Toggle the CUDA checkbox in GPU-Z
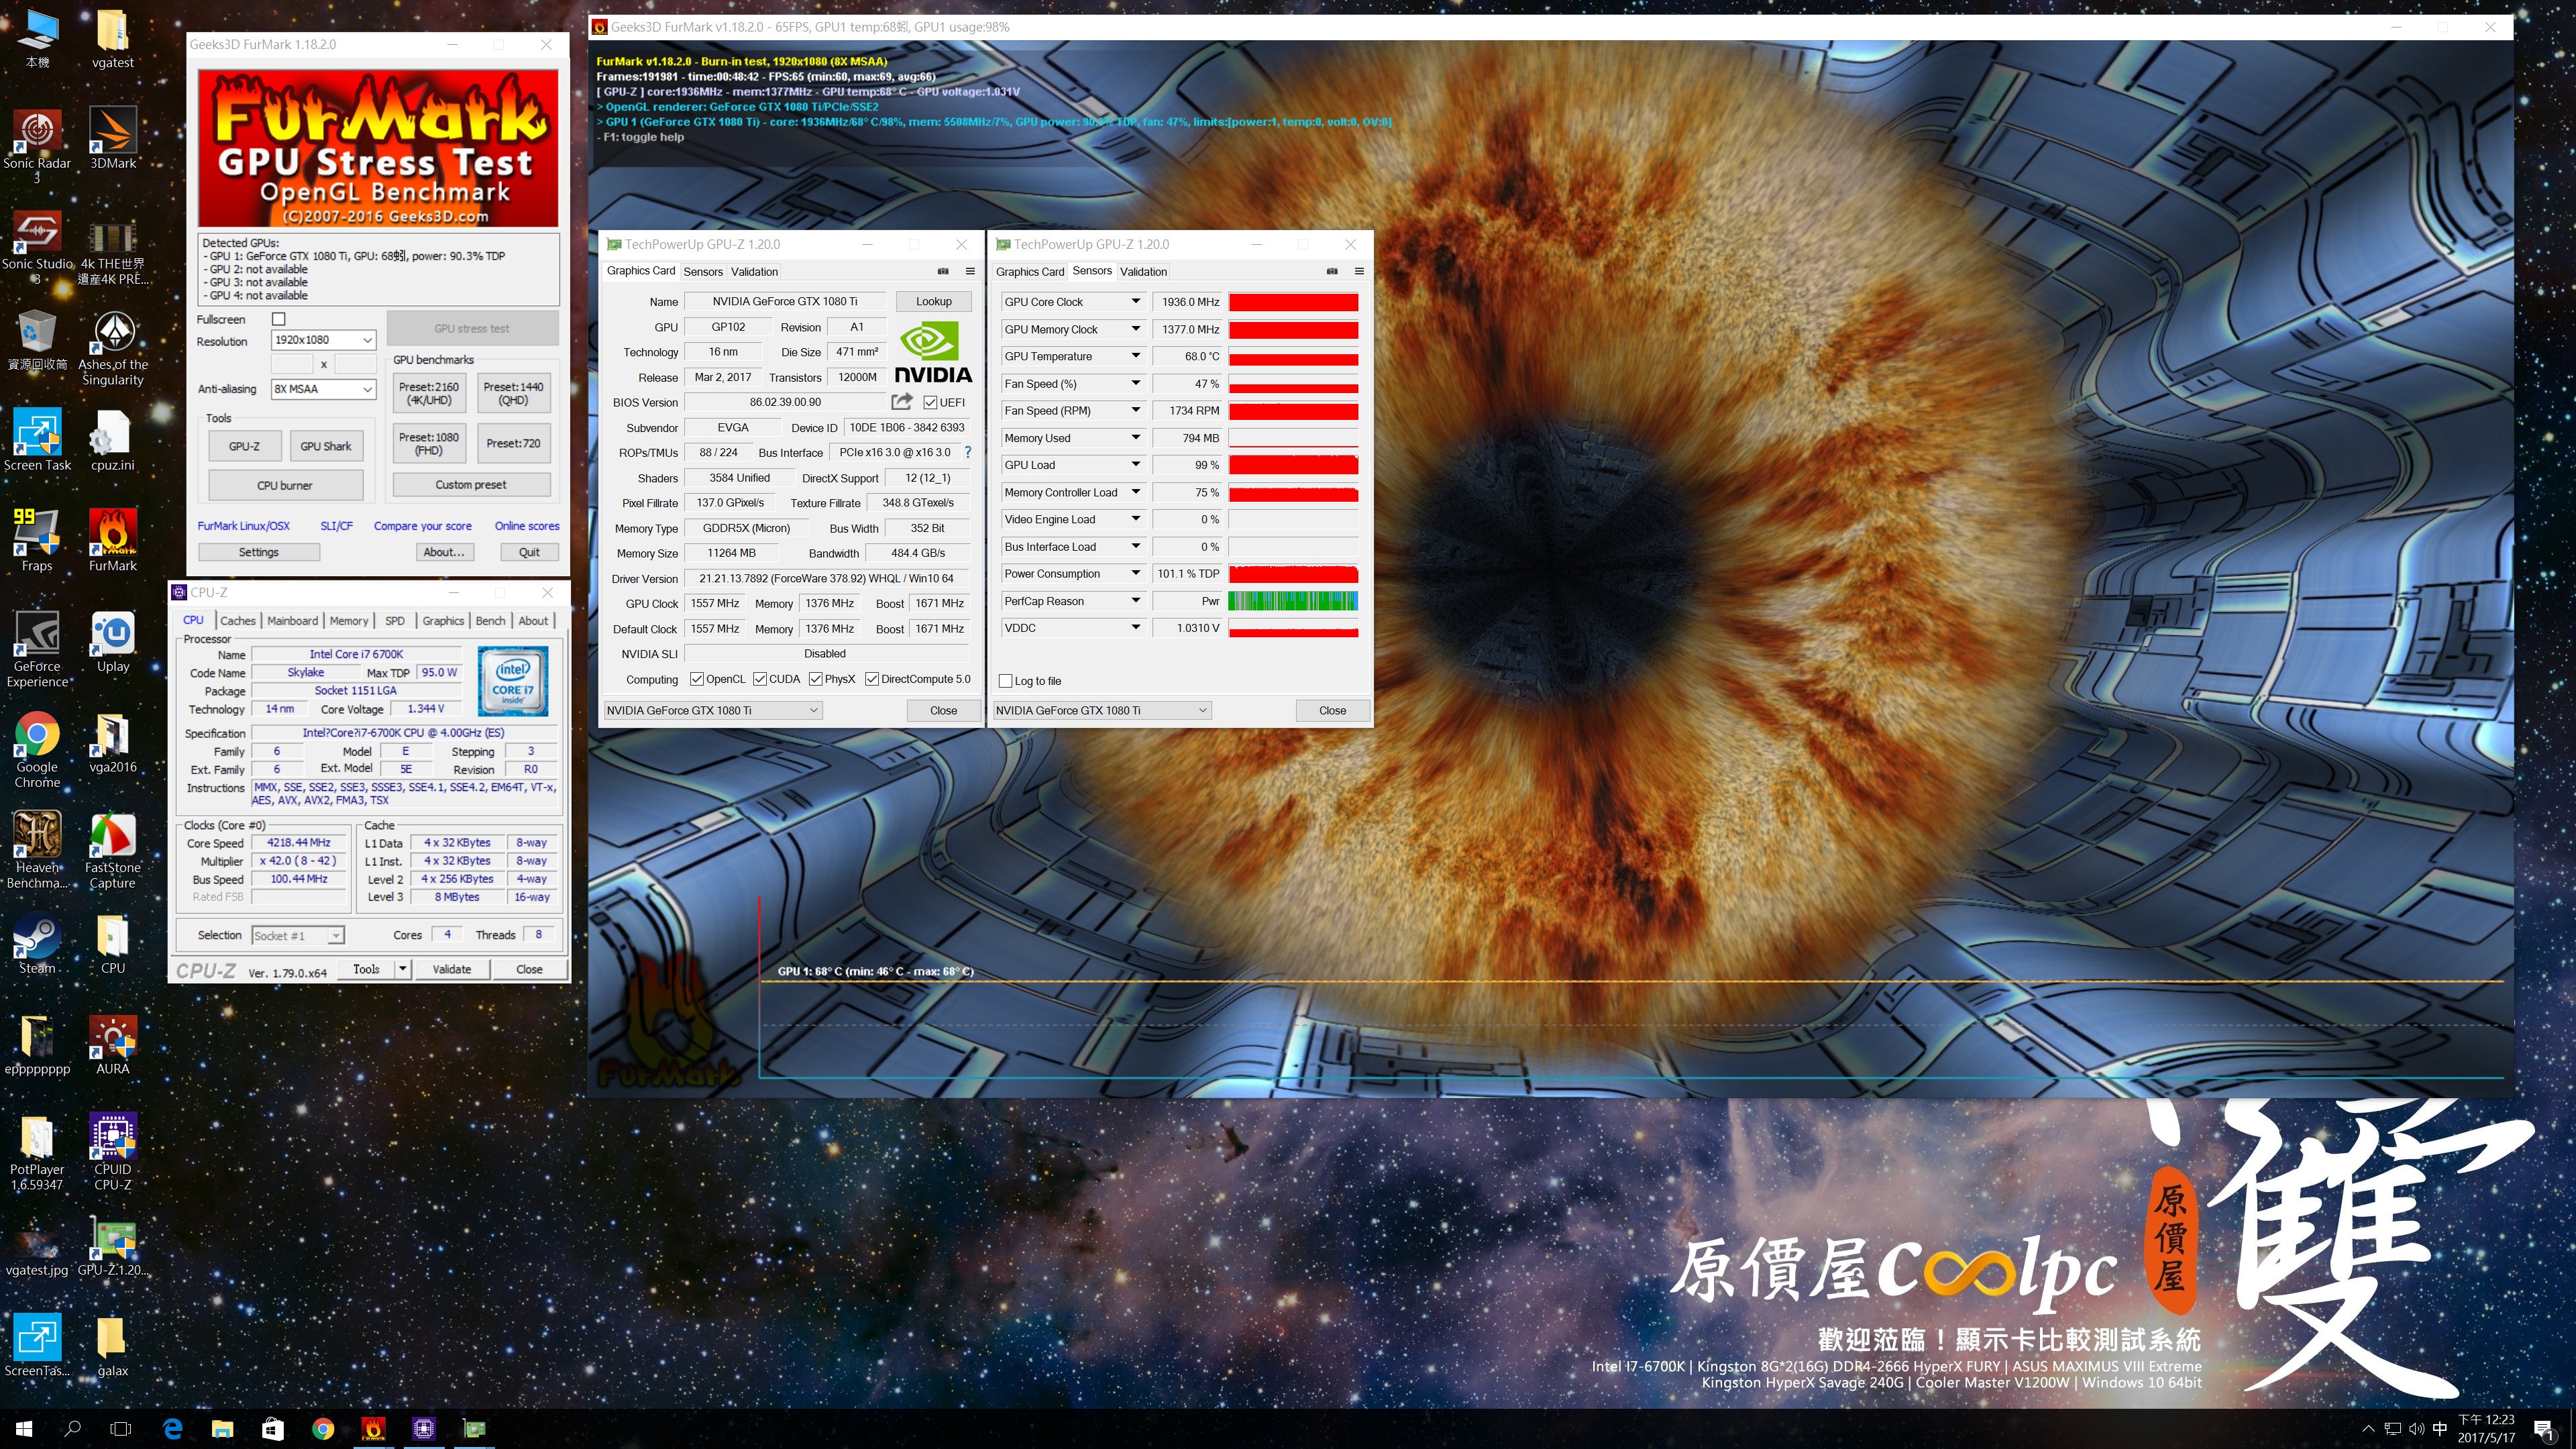The image size is (2576, 1449). click(x=760, y=679)
